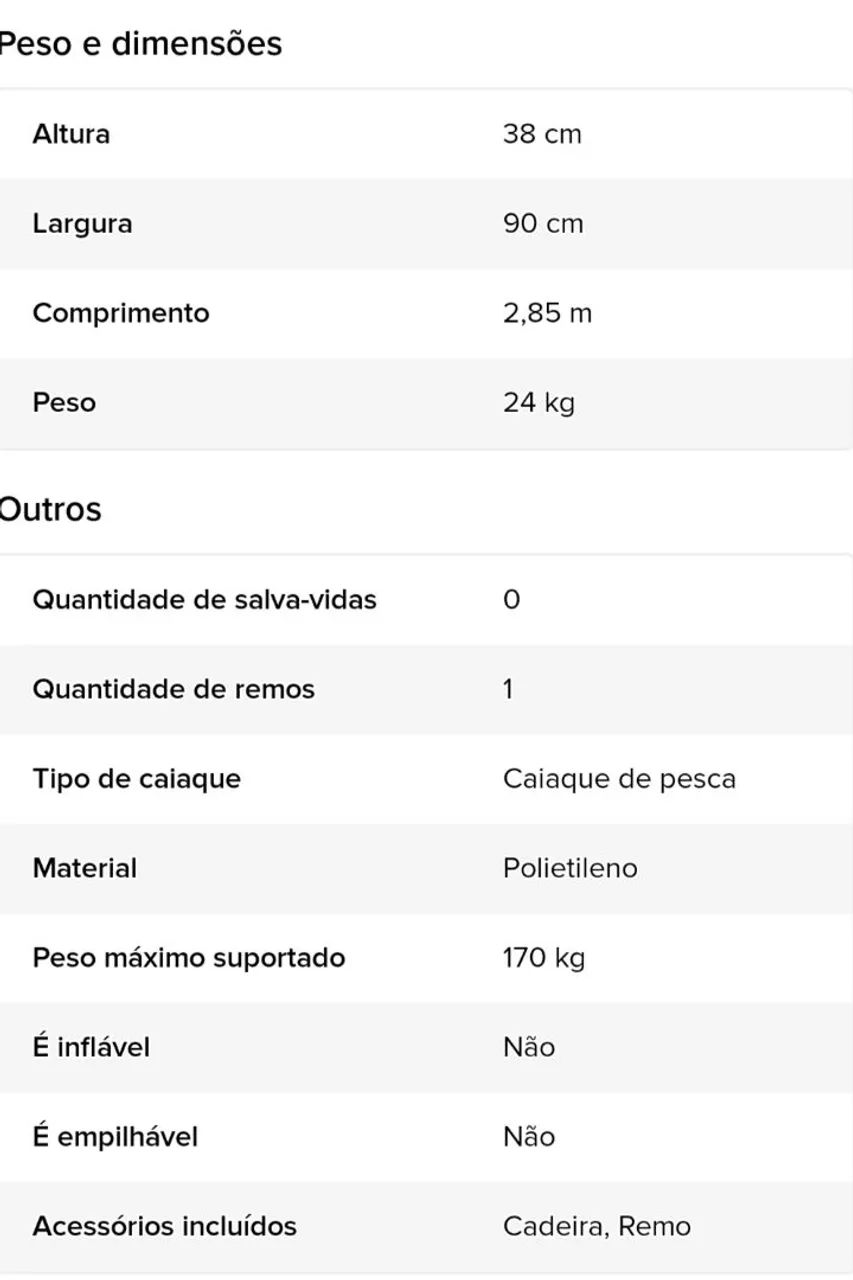The image size is (853, 1280).
Task: Select the "Peso máximo suportado" label
Action: tap(189, 958)
